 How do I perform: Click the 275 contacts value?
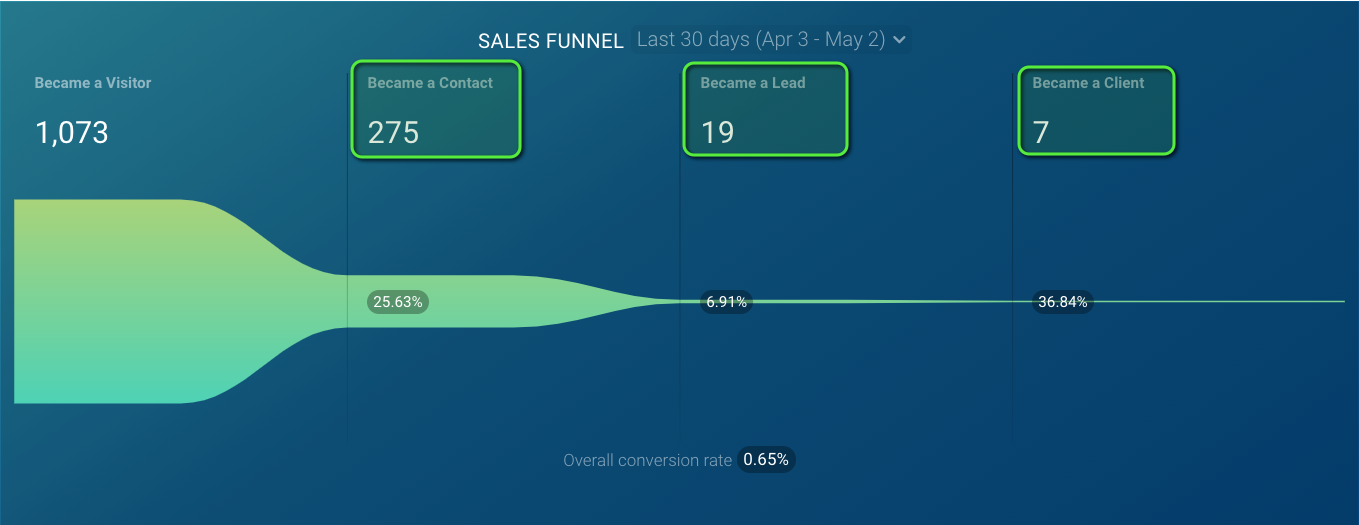coord(393,132)
